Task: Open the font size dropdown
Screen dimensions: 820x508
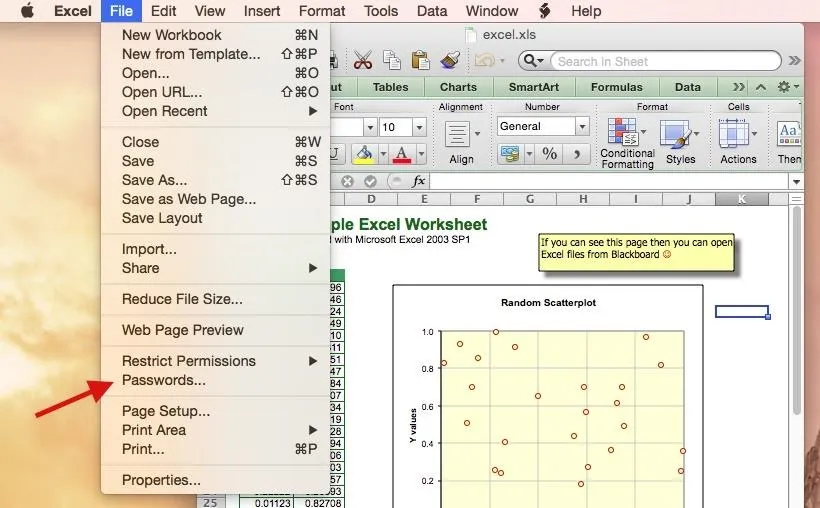Action: click(419, 127)
